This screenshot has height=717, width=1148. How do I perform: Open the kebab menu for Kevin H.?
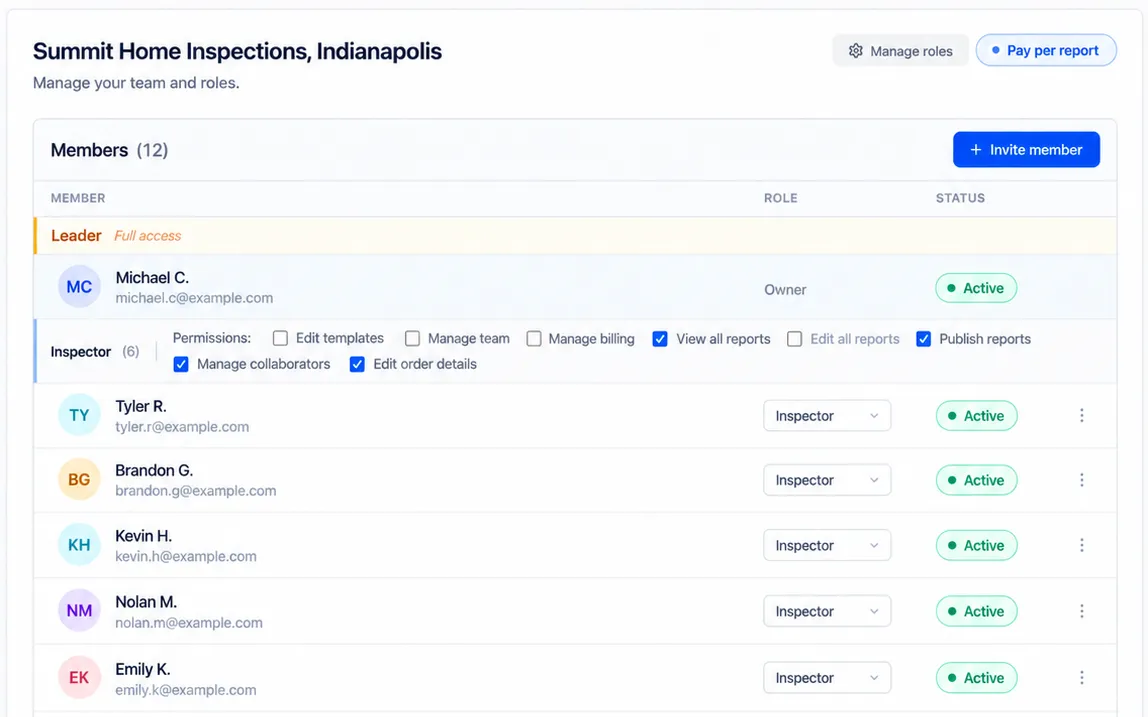tap(1081, 545)
